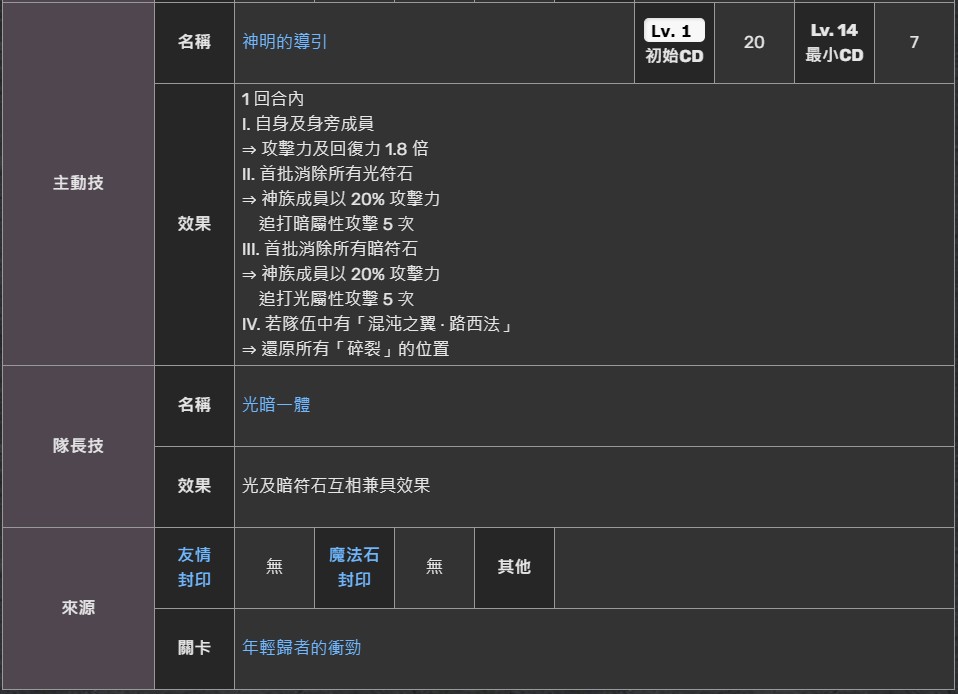The height and width of the screenshot is (694, 958).
Task: Click the 無 cell beside 魔法石封印
Action: click(434, 567)
